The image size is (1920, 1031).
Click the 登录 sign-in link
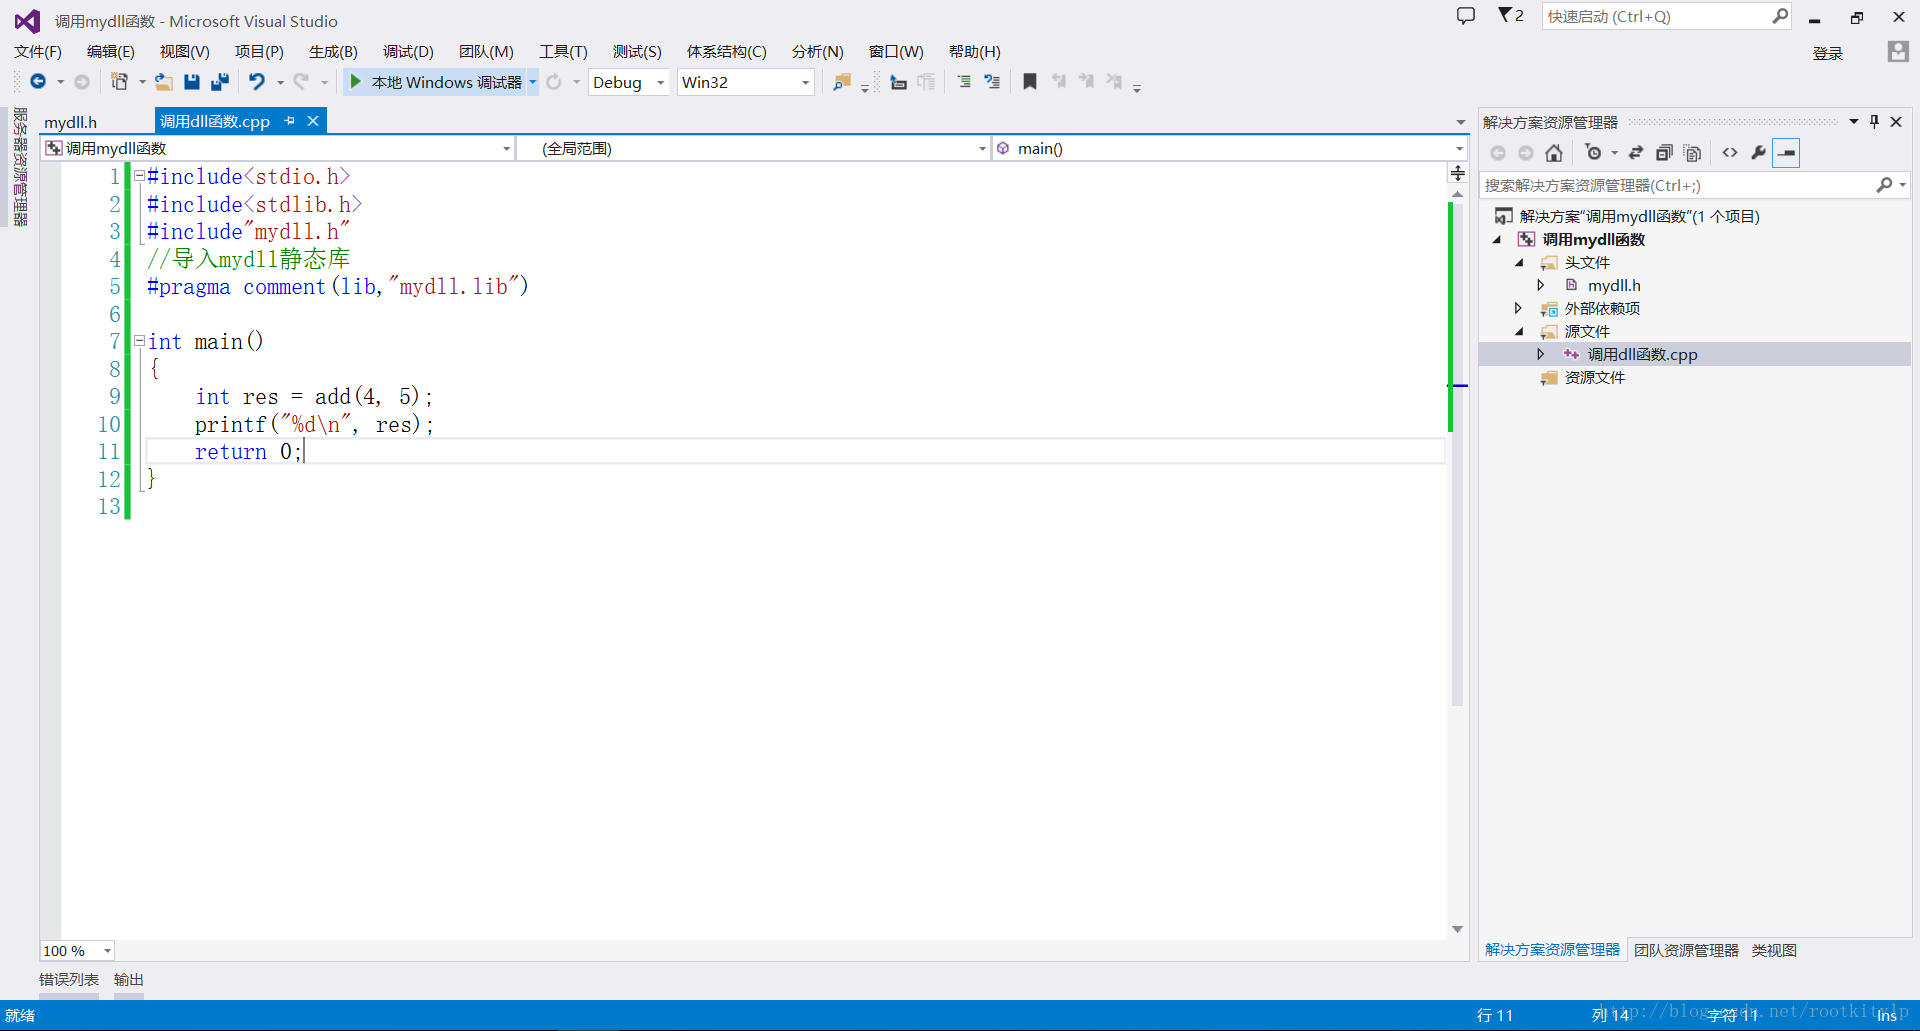[1828, 53]
